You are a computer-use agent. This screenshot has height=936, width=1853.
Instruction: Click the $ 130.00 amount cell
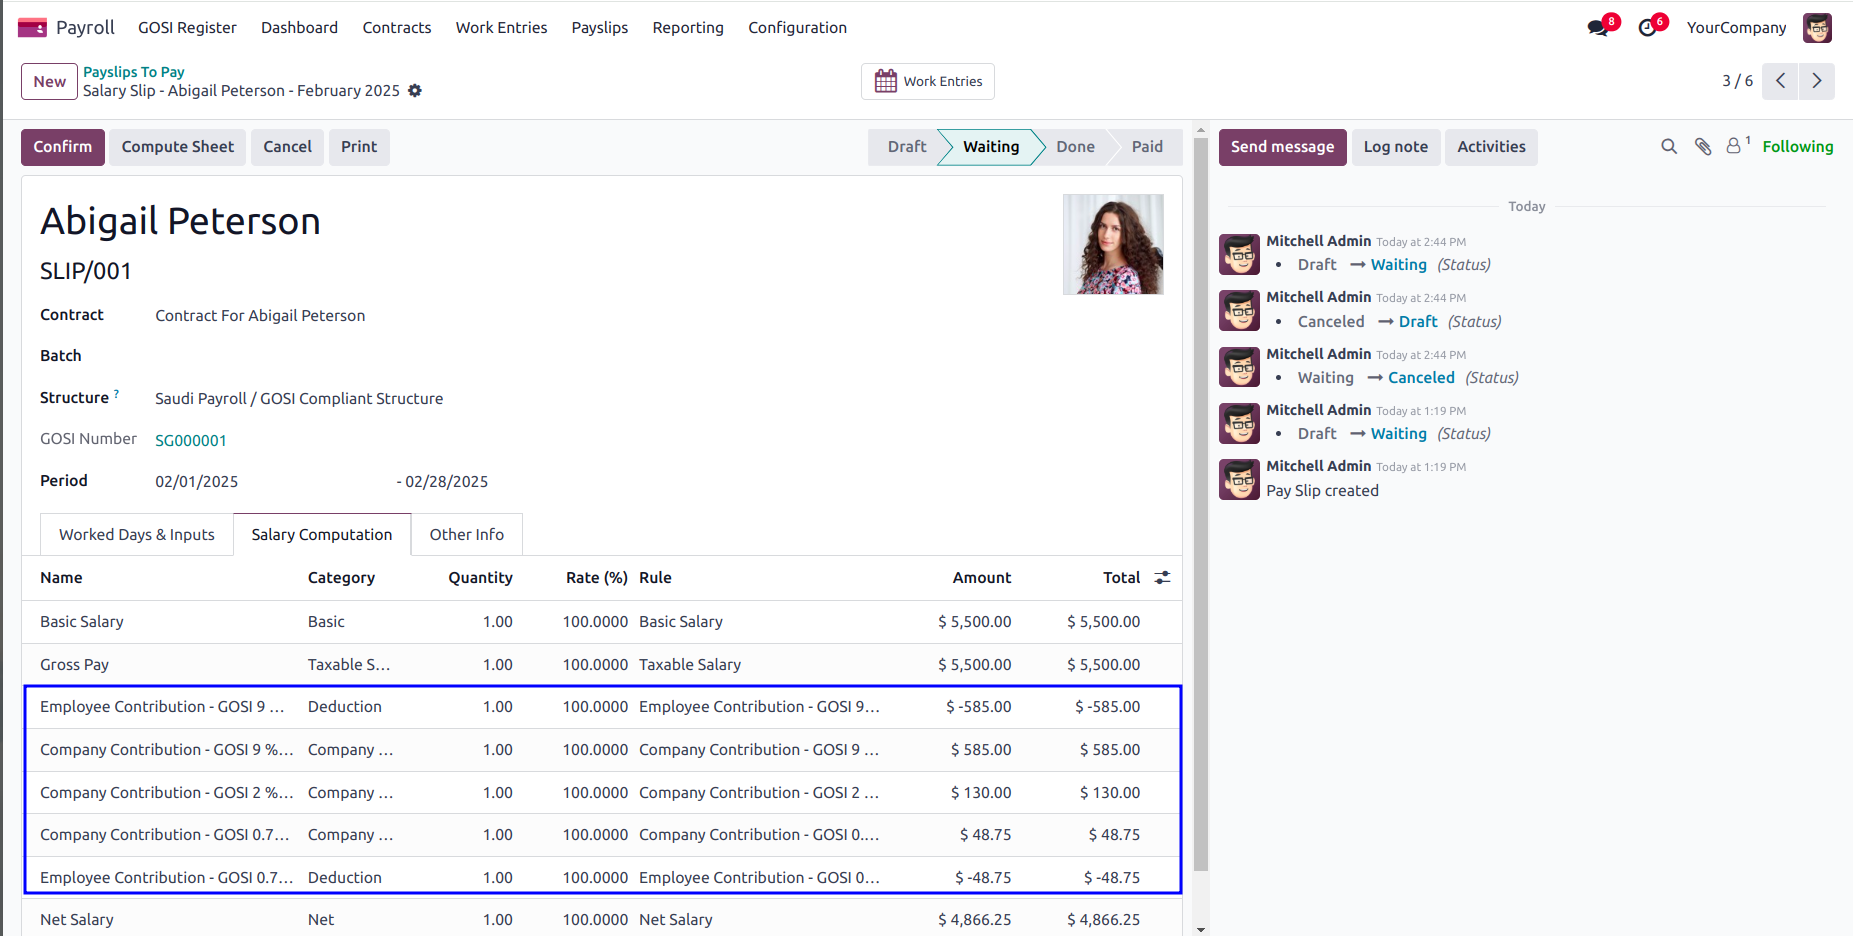click(x=981, y=793)
